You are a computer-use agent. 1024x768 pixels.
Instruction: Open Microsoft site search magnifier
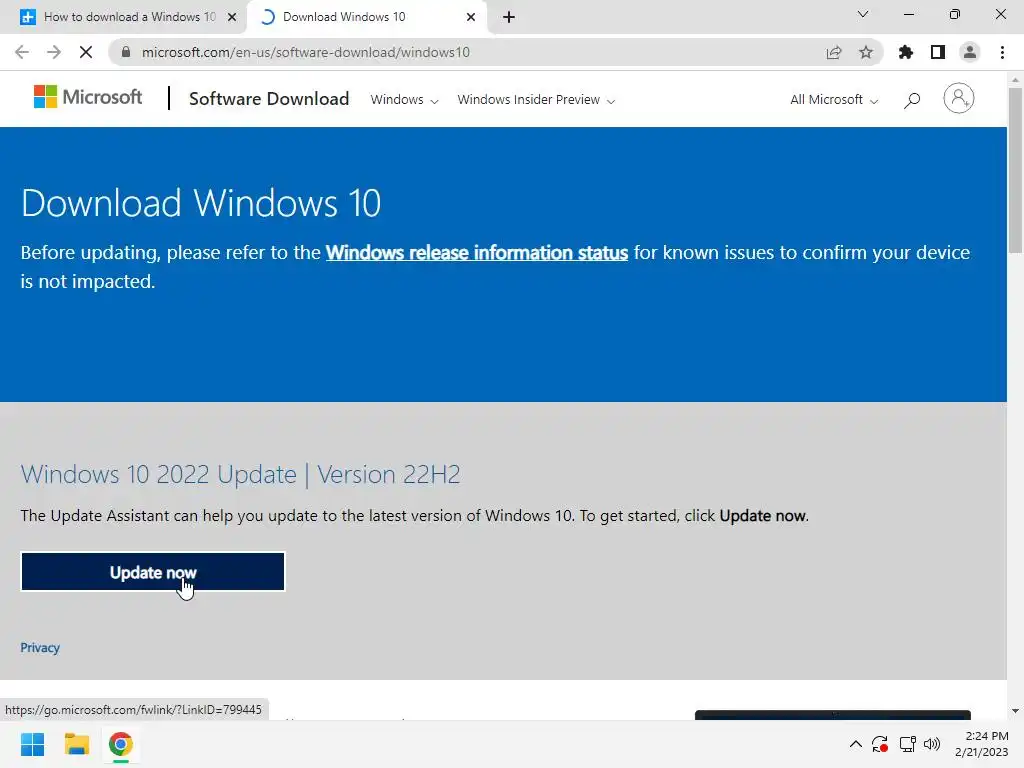pos(912,100)
